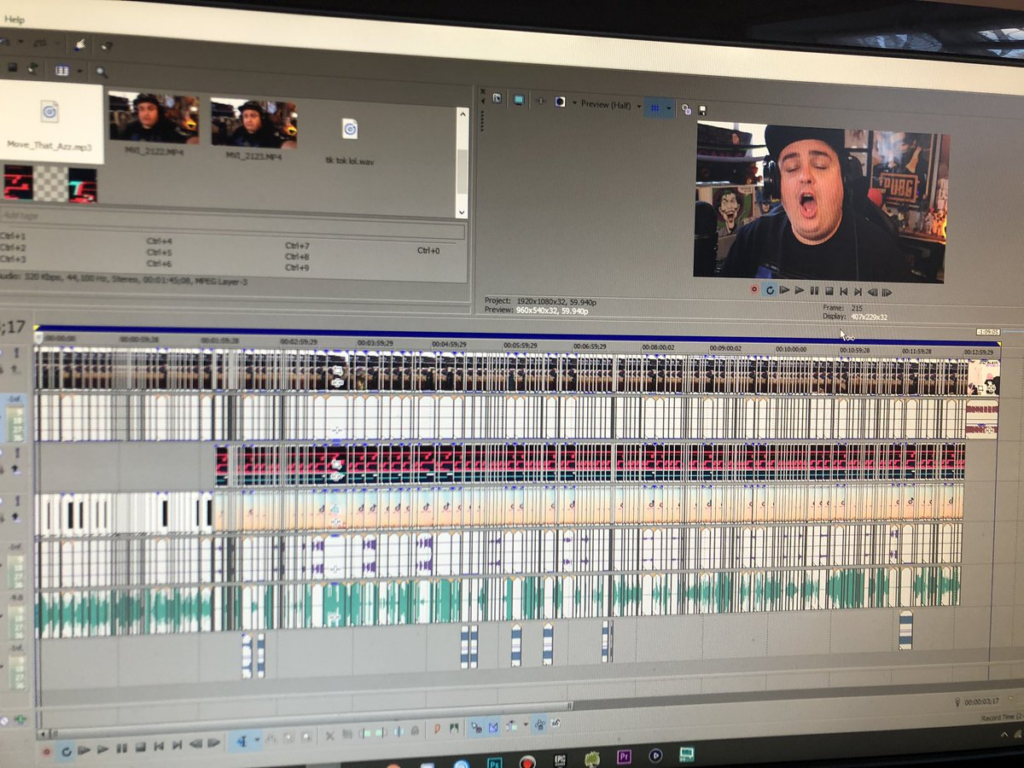Click the Record button in the preview transport
Screen dimensions: 1024x768
point(754,289)
